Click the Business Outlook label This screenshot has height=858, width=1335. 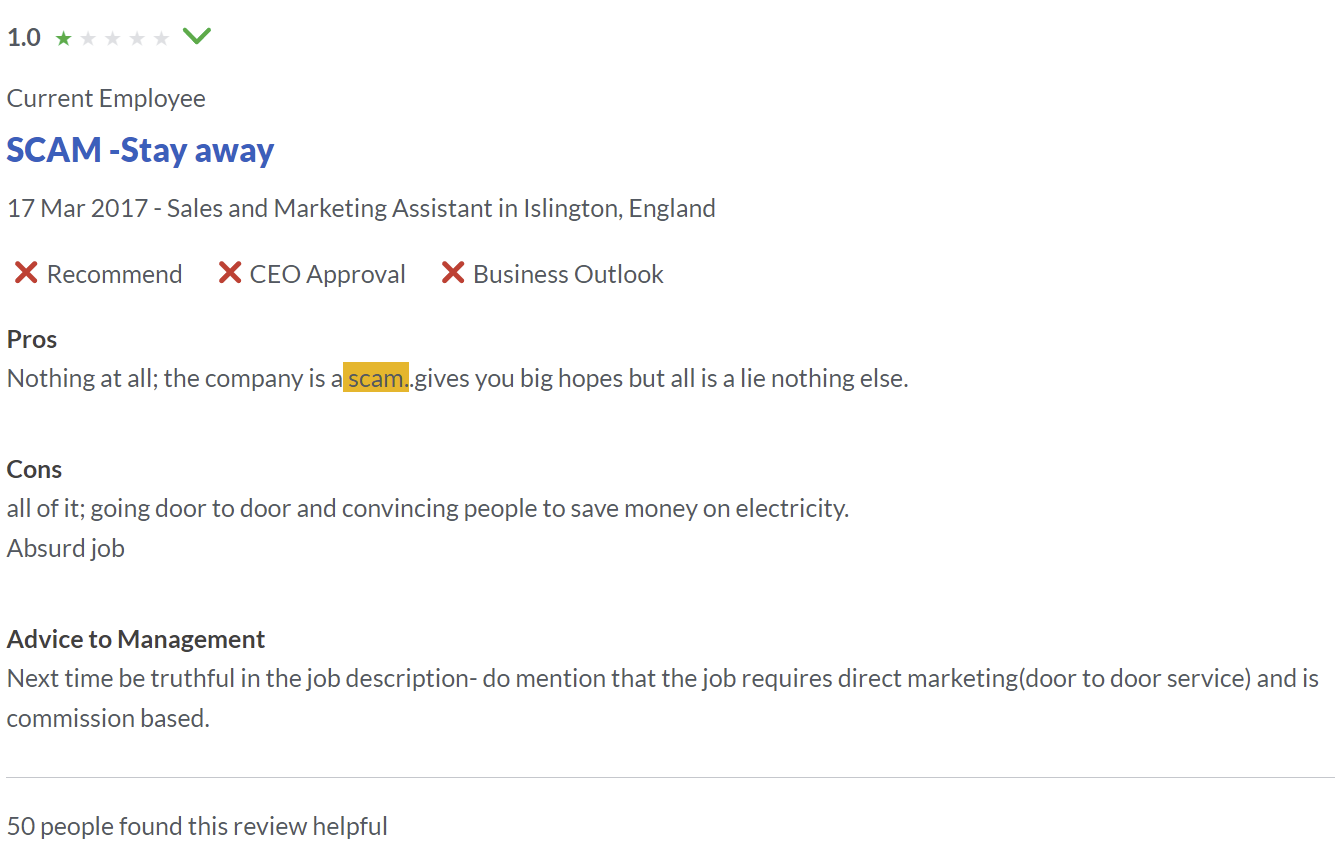click(x=568, y=274)
